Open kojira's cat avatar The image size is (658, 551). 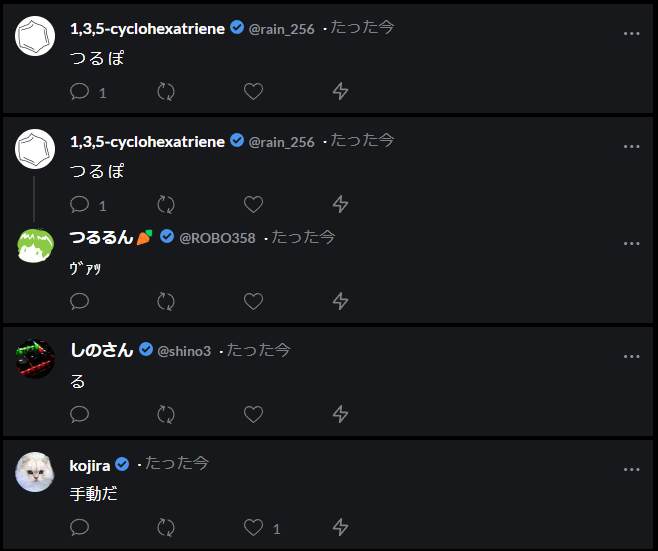[x=35, y=471]
